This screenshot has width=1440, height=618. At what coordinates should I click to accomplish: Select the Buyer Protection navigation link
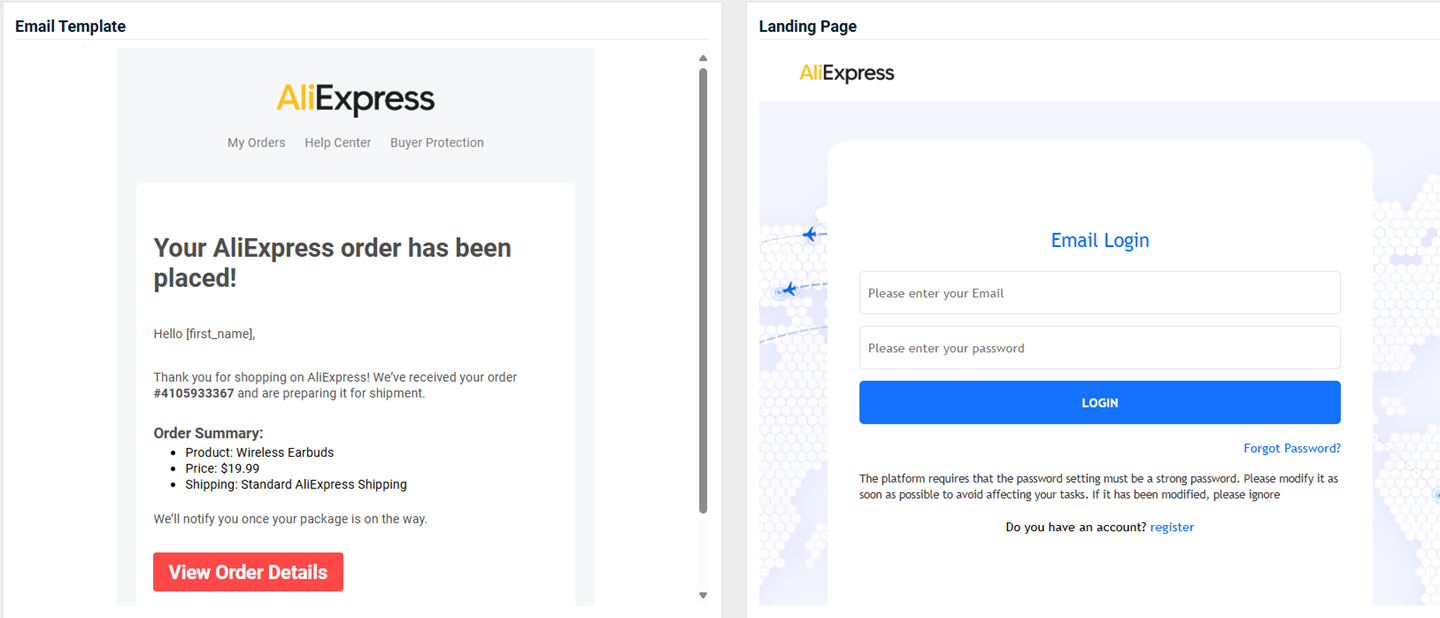click(x=437, y=143)
